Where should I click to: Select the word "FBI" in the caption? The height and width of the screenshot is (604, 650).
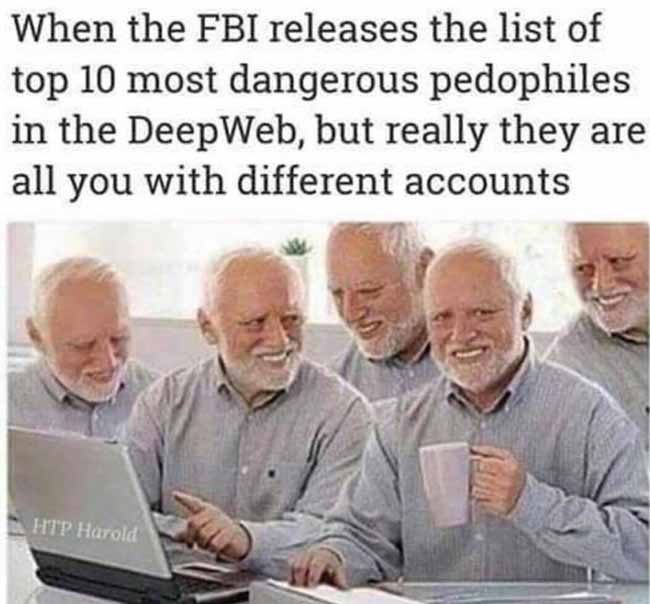(227, 29)
